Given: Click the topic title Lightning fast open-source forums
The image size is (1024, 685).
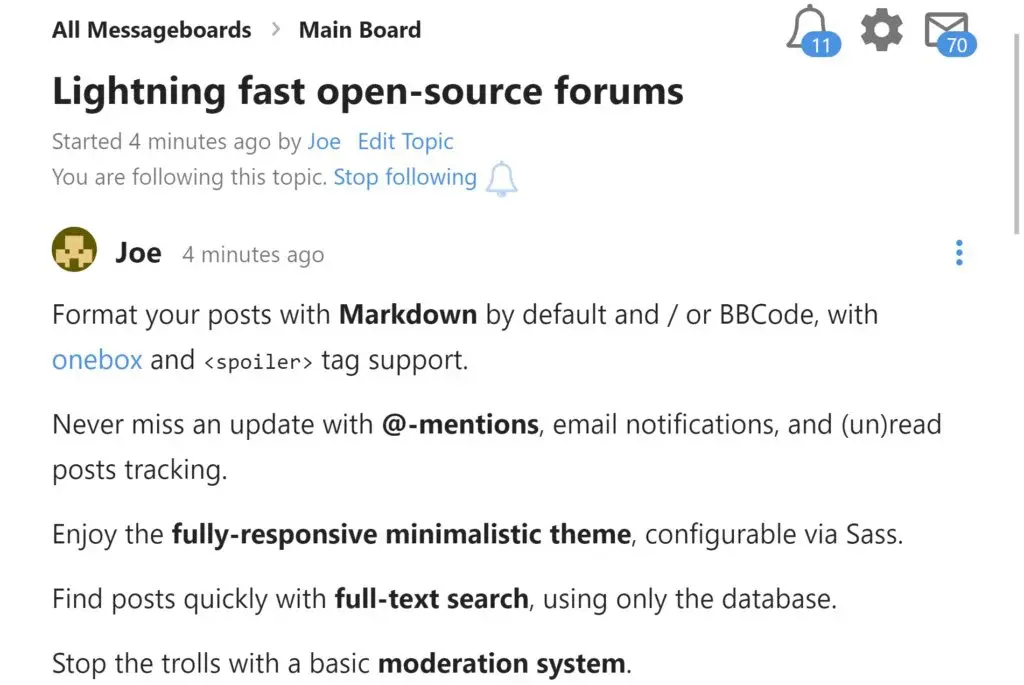Looking at the screenshot, I should click(x=368, y=91).
